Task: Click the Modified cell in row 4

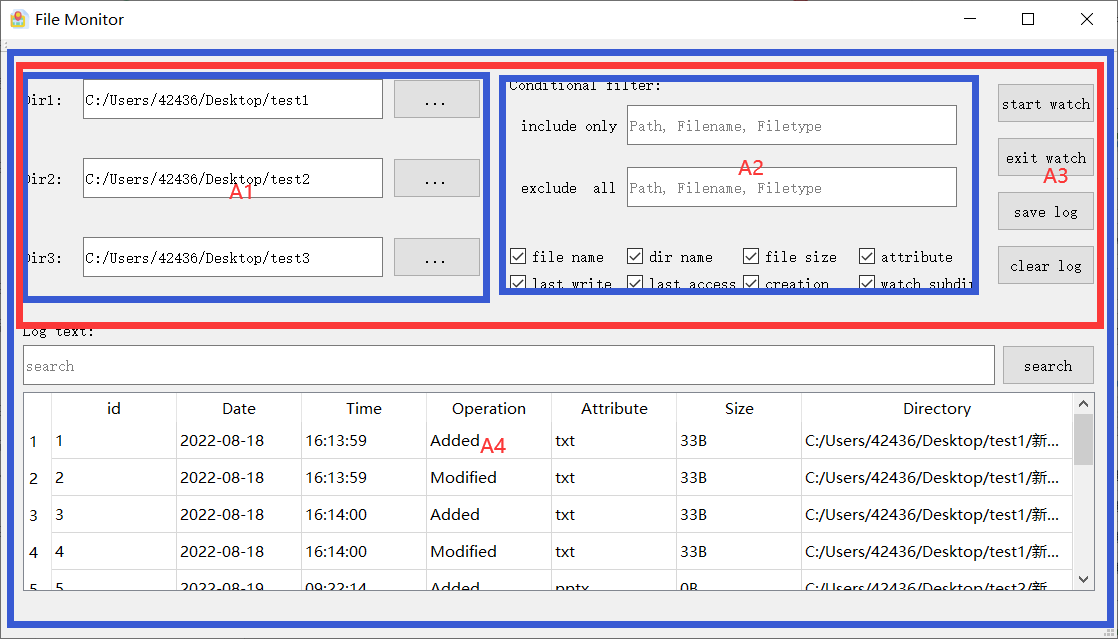Action: click(x=488, y=552)
